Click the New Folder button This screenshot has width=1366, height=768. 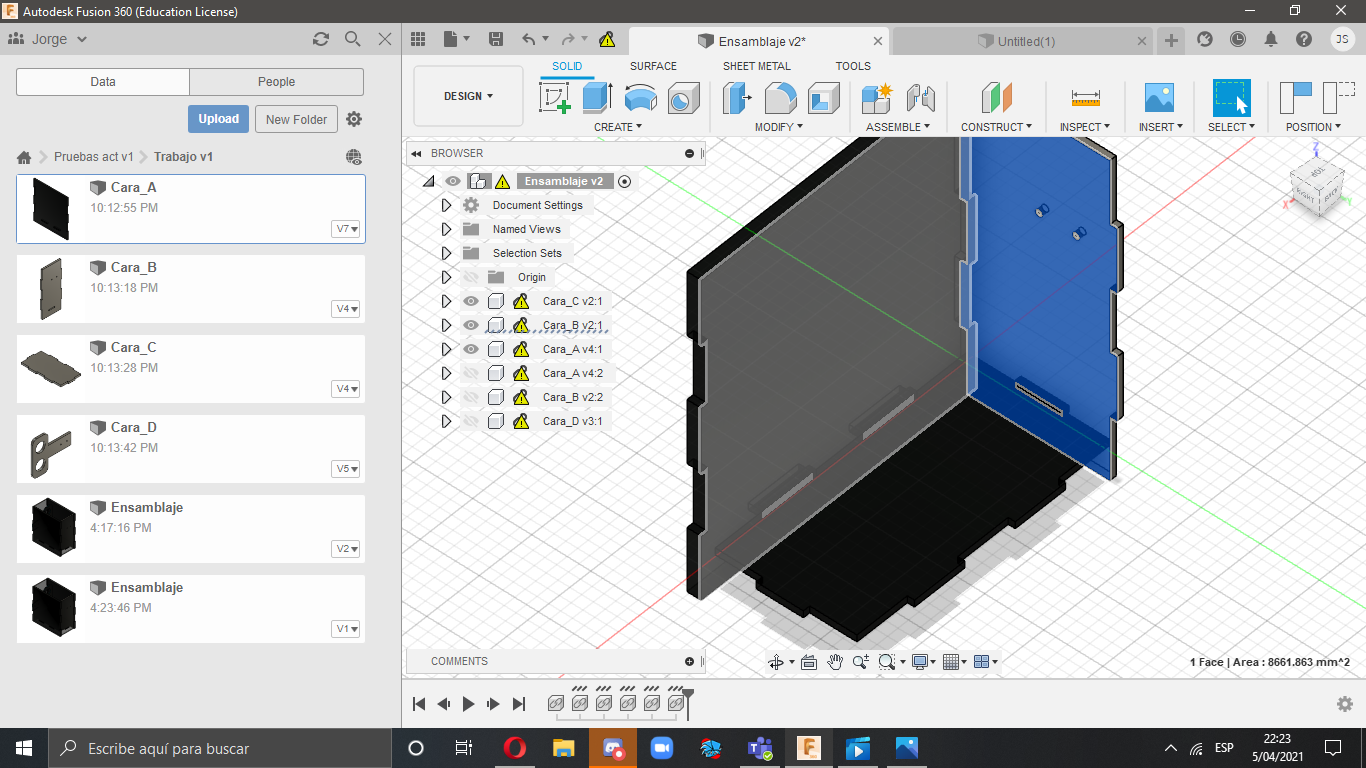(296, 119)
